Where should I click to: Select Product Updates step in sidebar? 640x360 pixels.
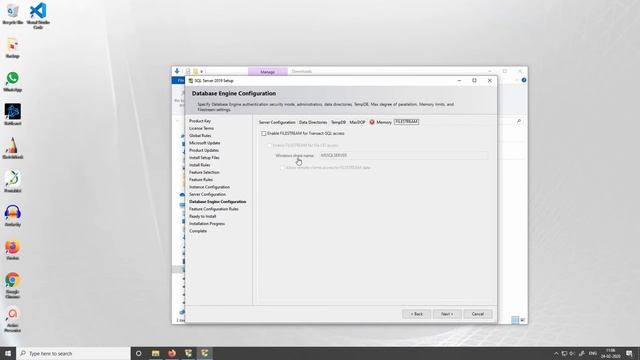pyautogui.click(x=204, y=150)
